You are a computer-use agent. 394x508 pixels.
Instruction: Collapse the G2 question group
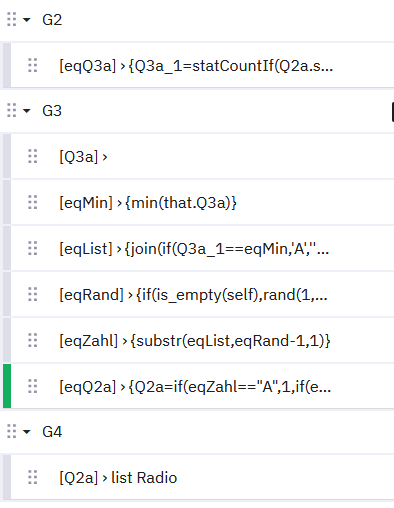tap(27, 20)
